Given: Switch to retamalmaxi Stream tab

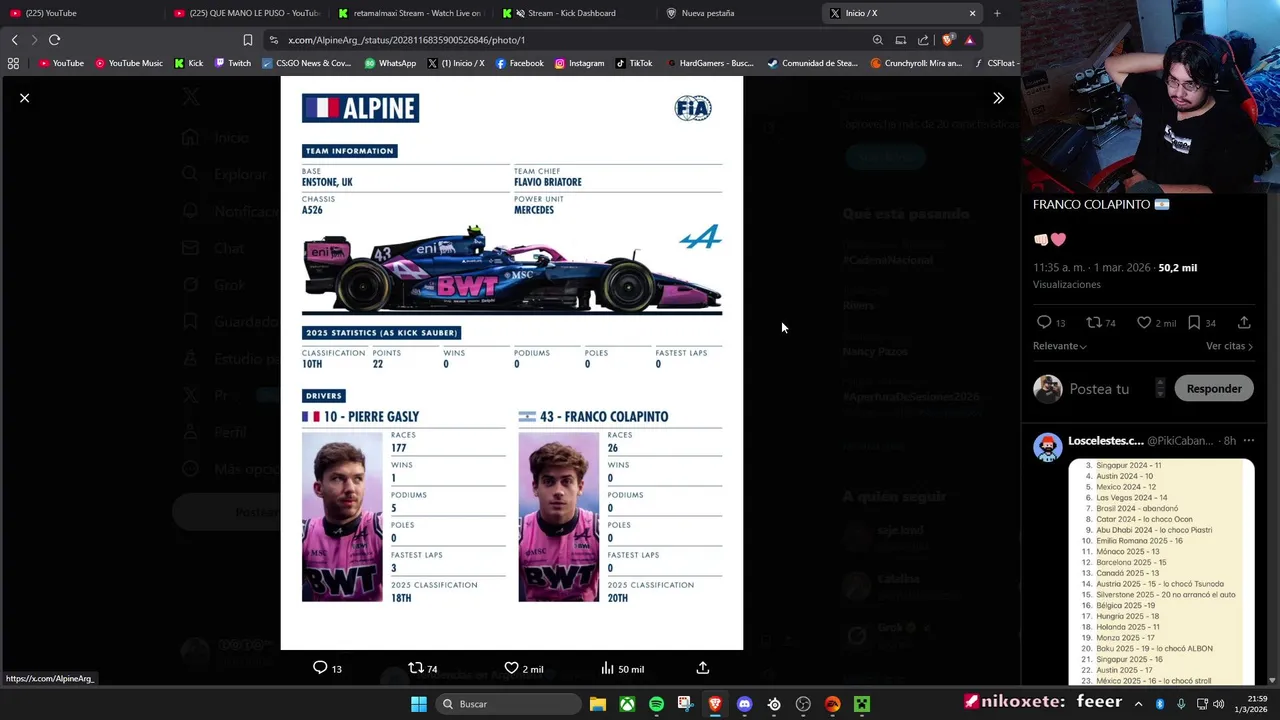Looking at the screenshot, I should (411, 13).
